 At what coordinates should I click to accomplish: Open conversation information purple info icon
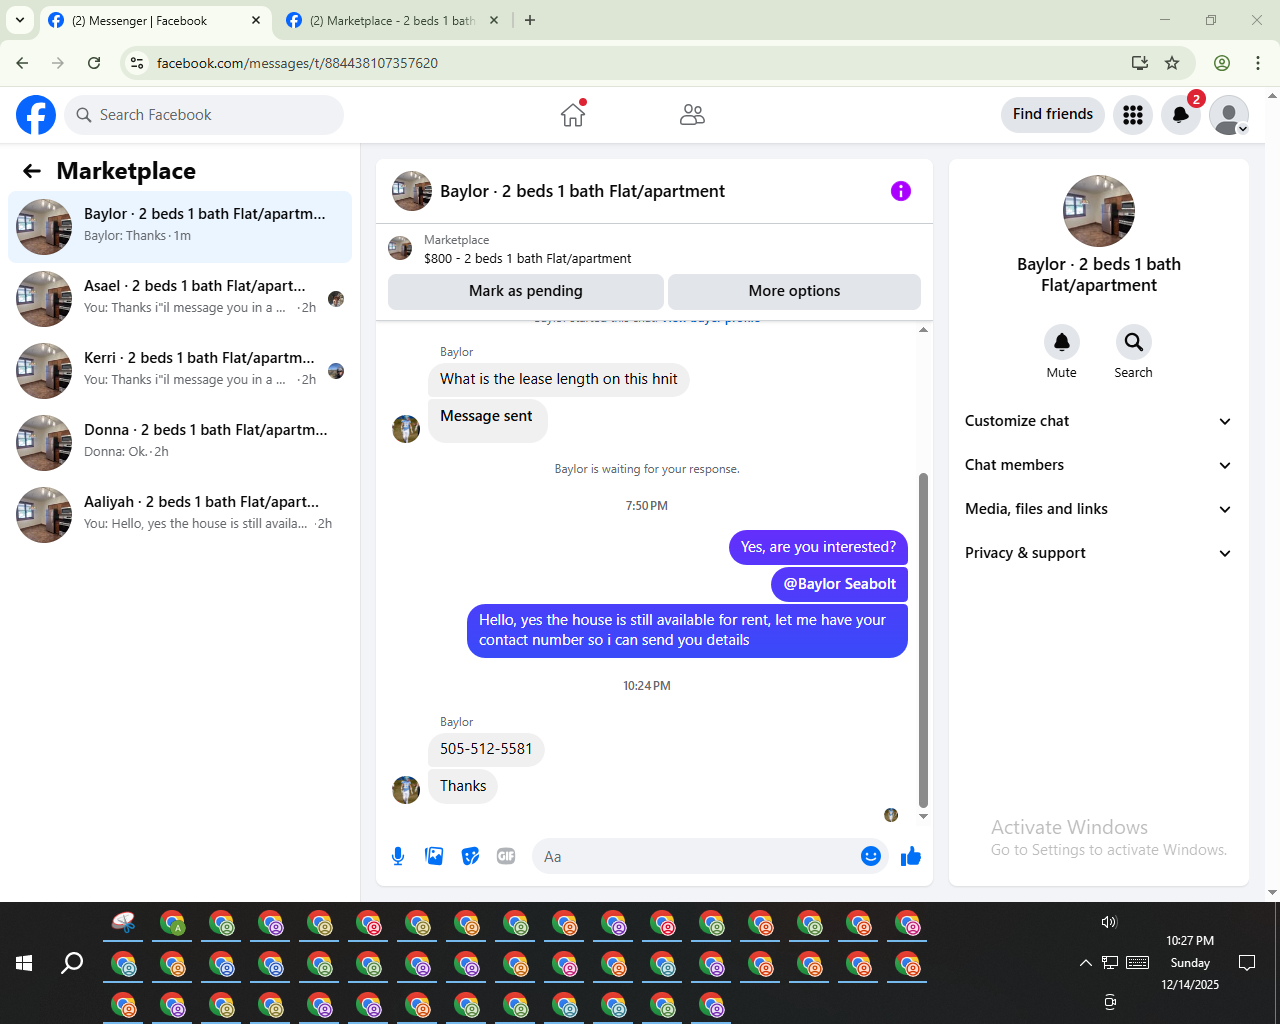(901, 191)
